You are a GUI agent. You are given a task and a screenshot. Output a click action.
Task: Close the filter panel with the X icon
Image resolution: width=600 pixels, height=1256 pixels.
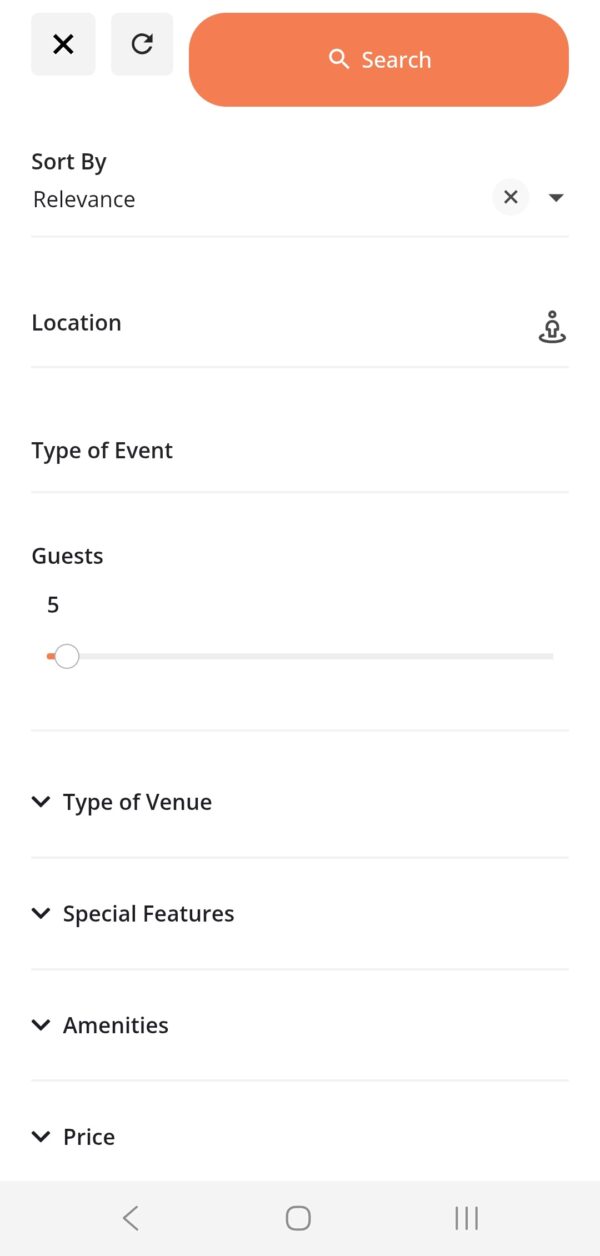point(63,44)
